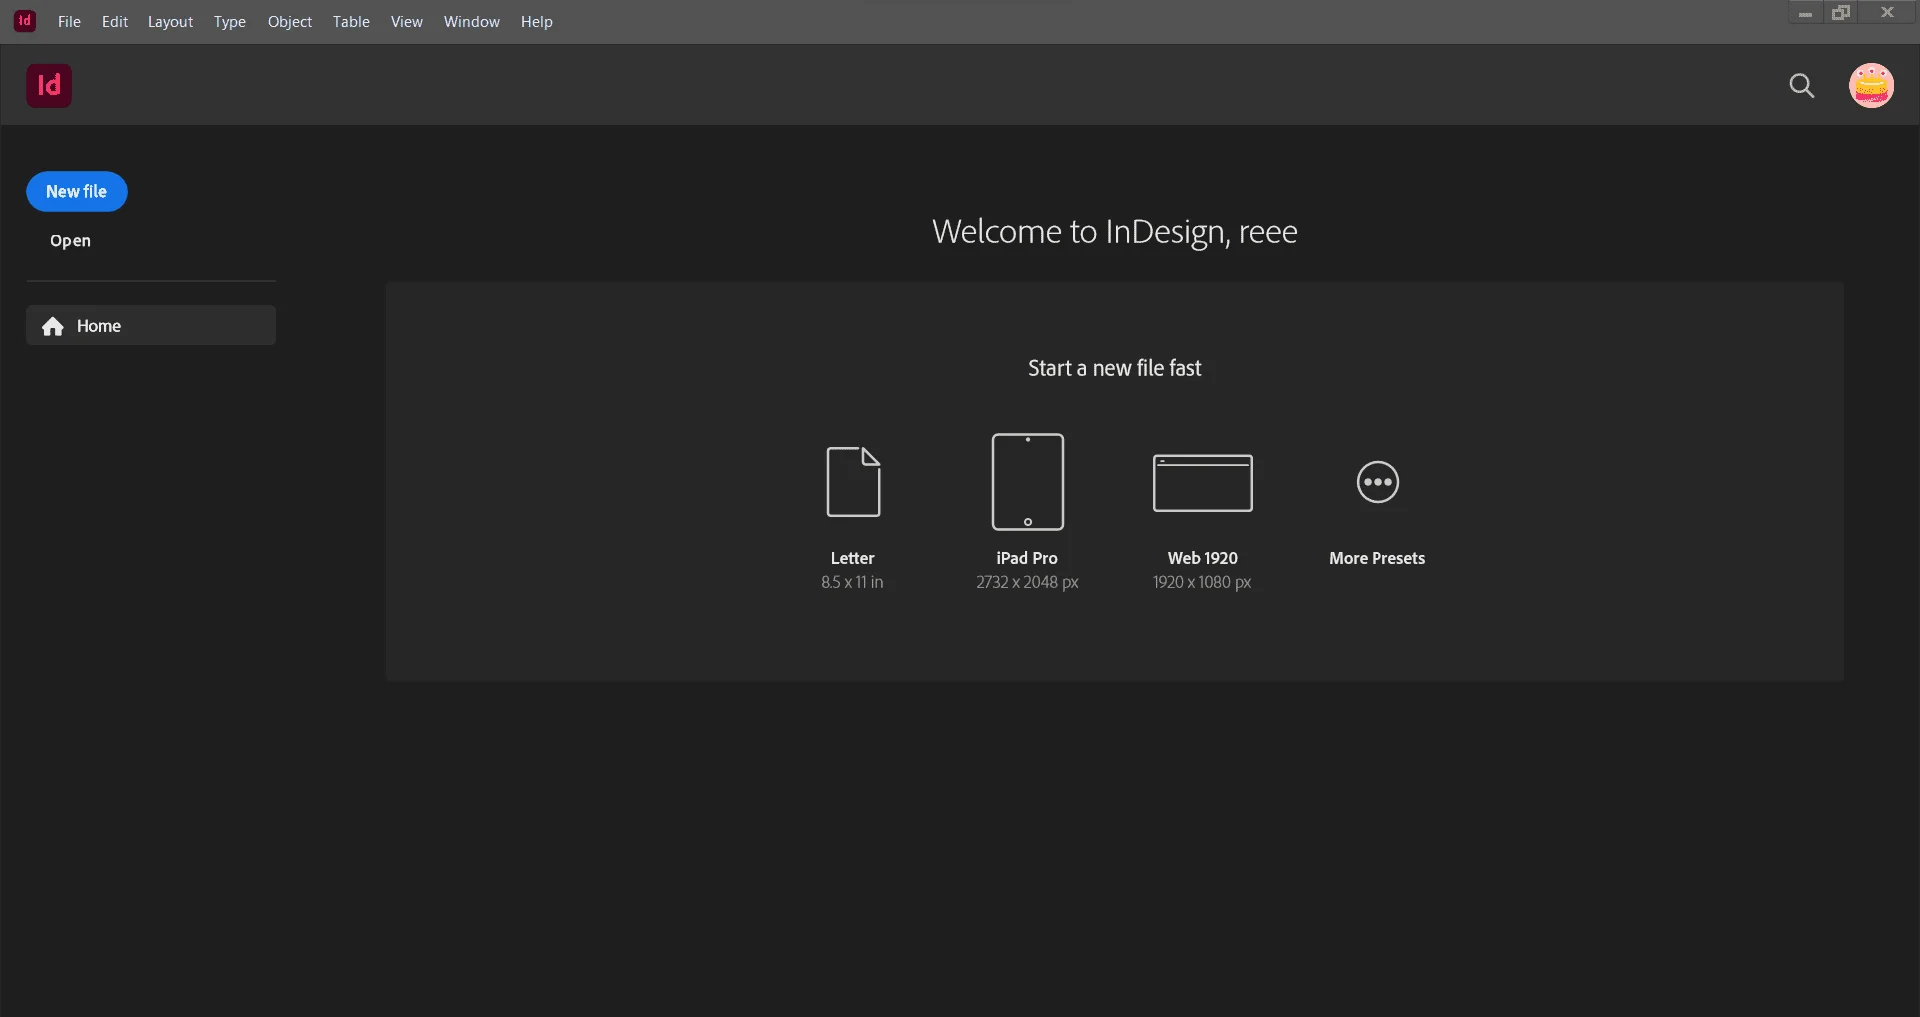The width and height of the screenshot is (1920, 1017).
Task: Open the File menu
Action: pos(69,21)
